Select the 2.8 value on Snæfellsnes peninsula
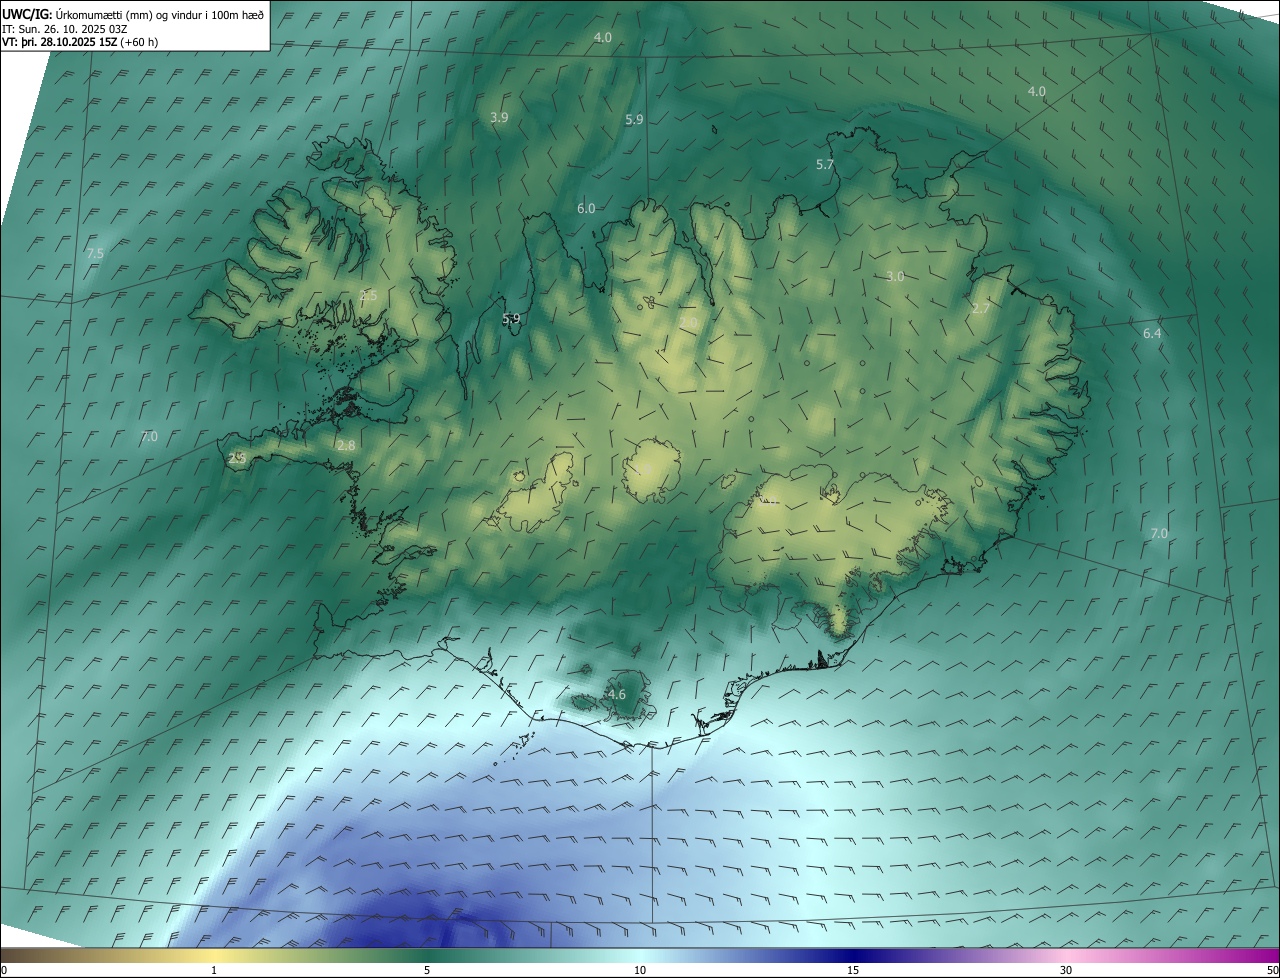The image size is (1280, 978). pyautogui.click(x=346, y=445)
